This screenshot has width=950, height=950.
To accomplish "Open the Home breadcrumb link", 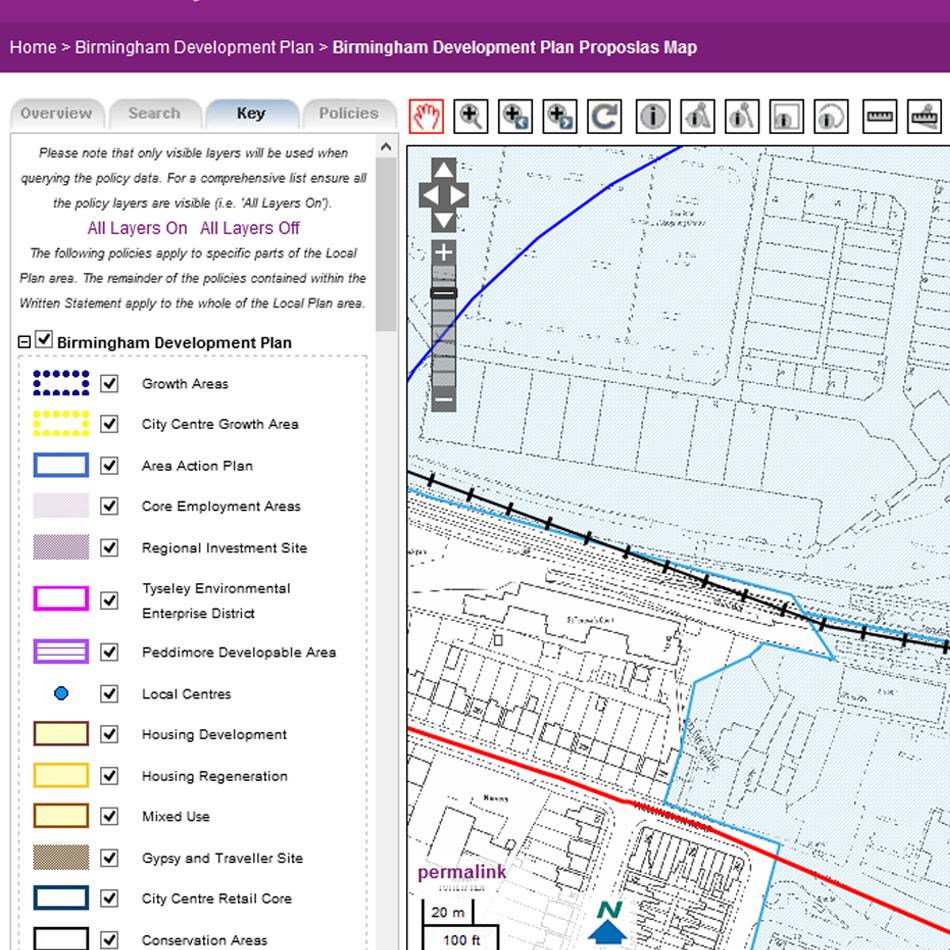I will click(33, 47).
